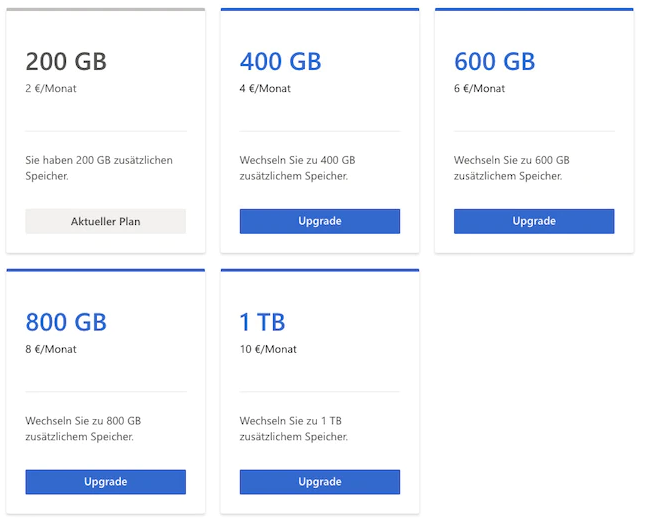This screenshot has width=654, height=526.
Task: Click the 2 €/Monat price text
Action: pos(51,88)
